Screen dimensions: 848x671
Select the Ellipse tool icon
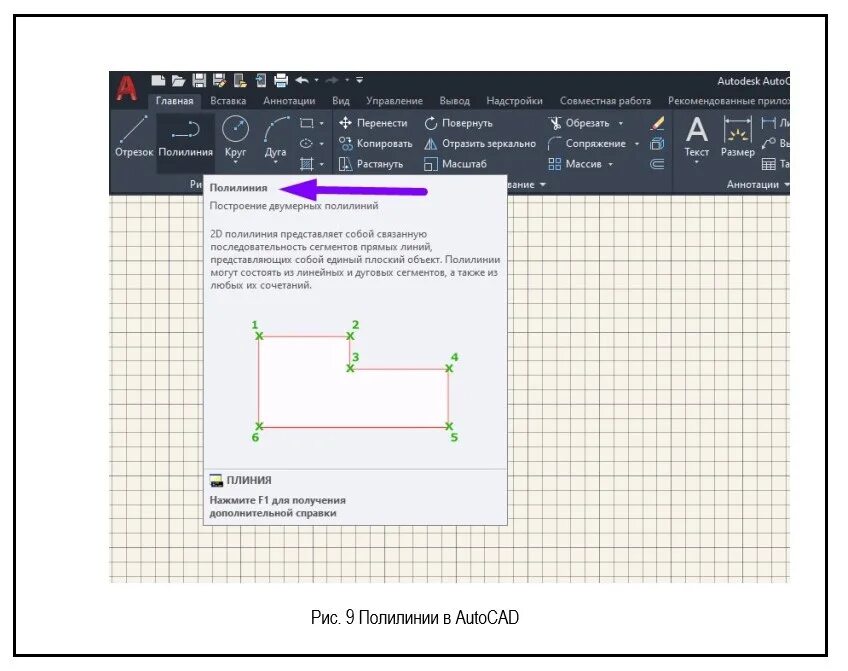(307, 143)
